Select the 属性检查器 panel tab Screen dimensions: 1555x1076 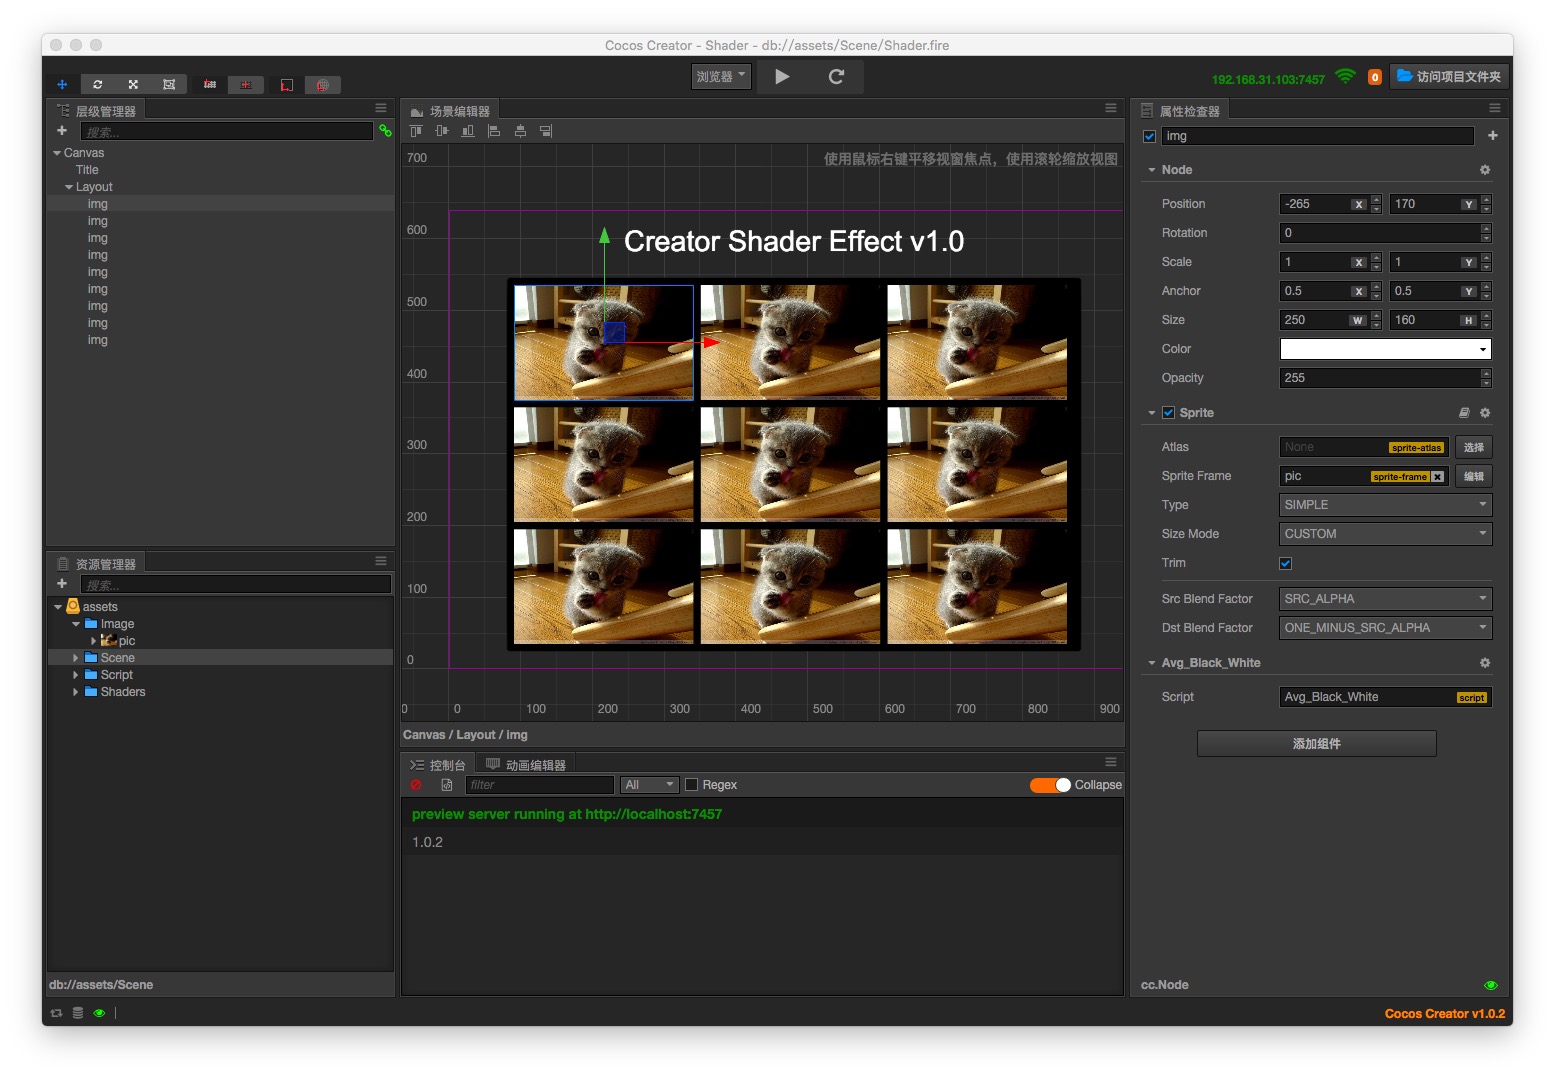1181,111
